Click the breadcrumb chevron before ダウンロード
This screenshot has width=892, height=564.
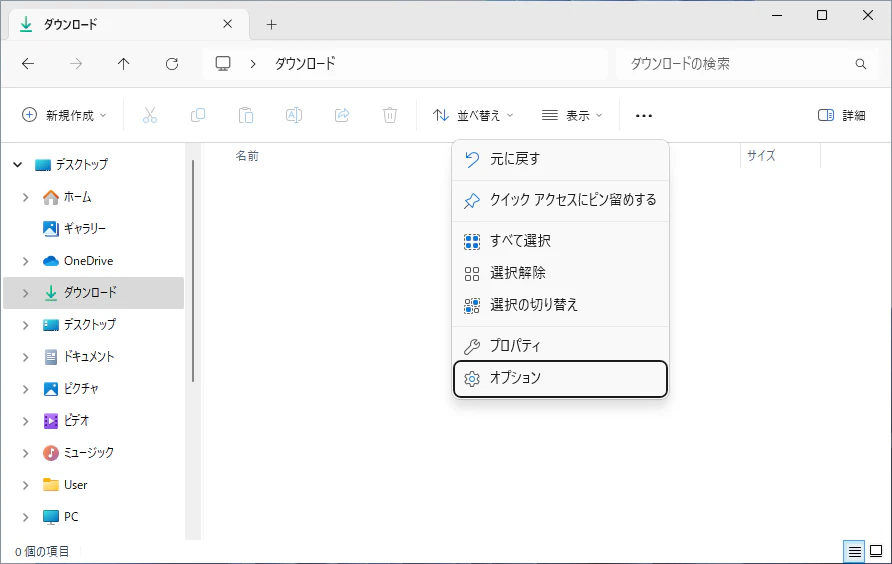(x=253, y=64)
